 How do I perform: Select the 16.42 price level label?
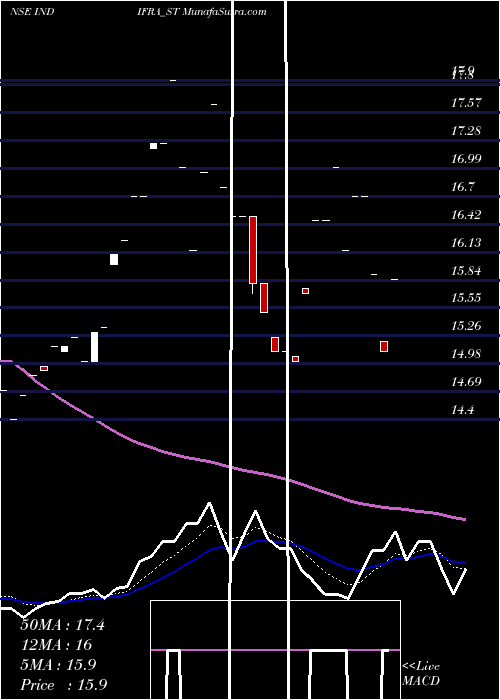tap(466, 215)
